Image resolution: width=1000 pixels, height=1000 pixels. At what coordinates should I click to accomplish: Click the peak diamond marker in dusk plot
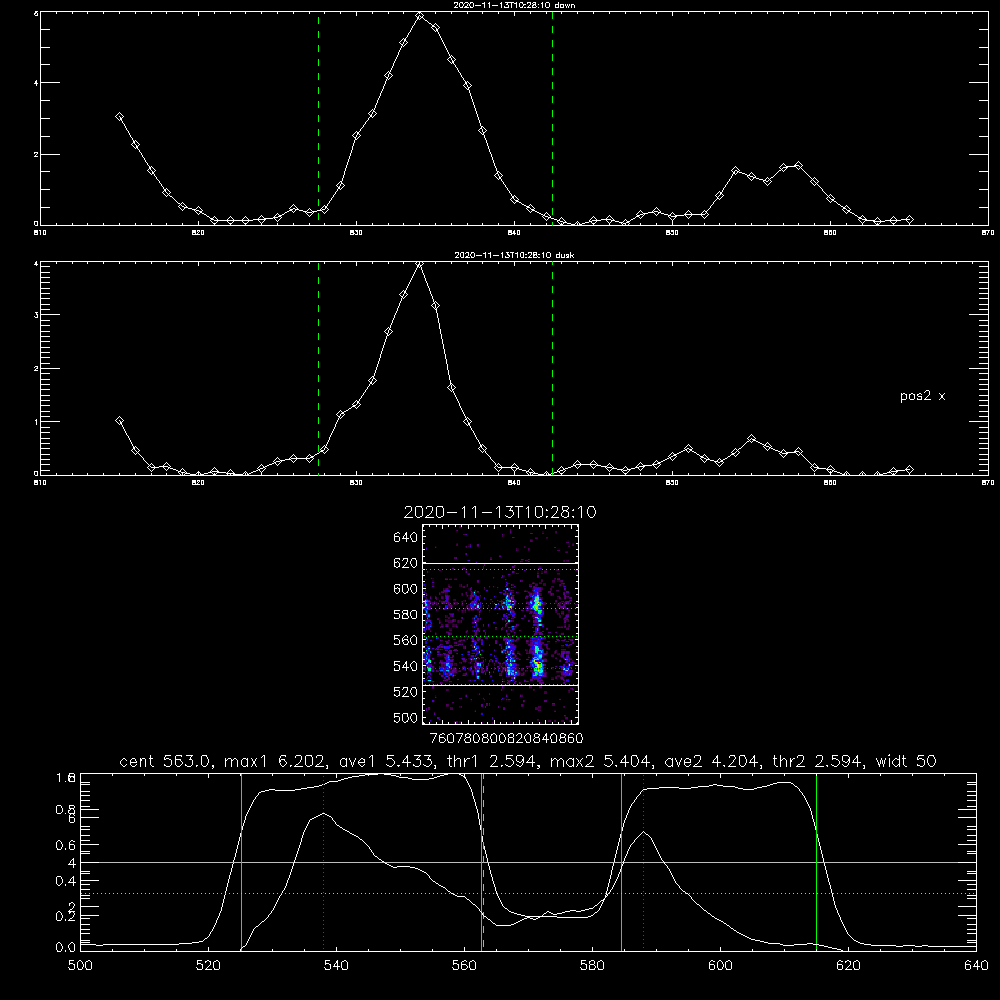pos(420,263)
